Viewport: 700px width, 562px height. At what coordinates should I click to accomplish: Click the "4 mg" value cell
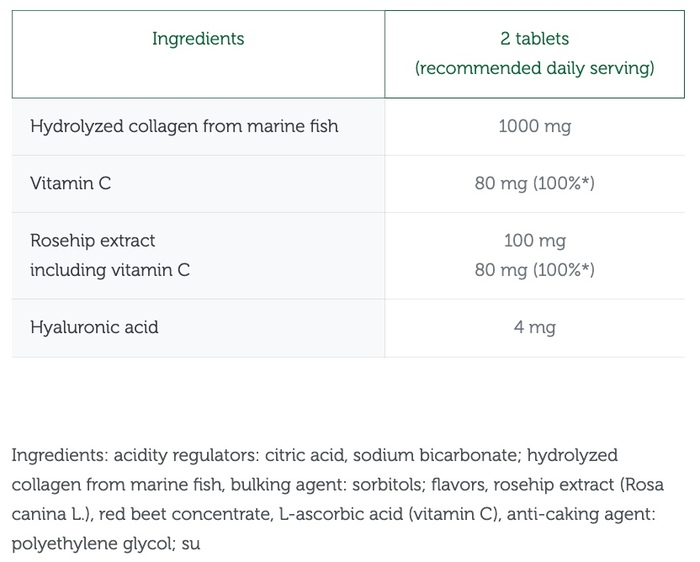[x=534, y=327]
